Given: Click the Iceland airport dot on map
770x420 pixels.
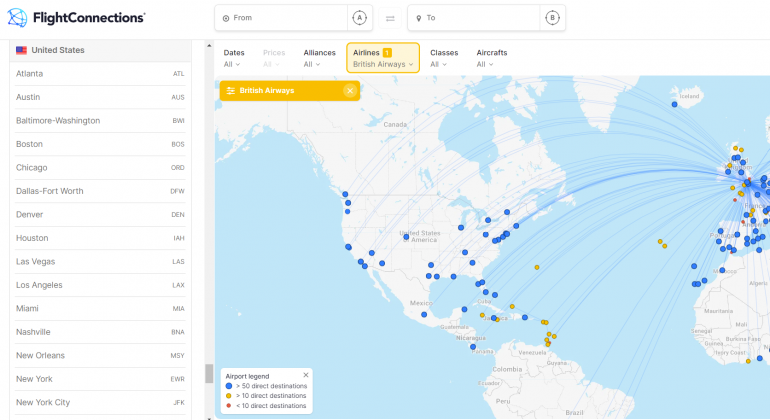Looking at the screenshot, I should (674, 104).
